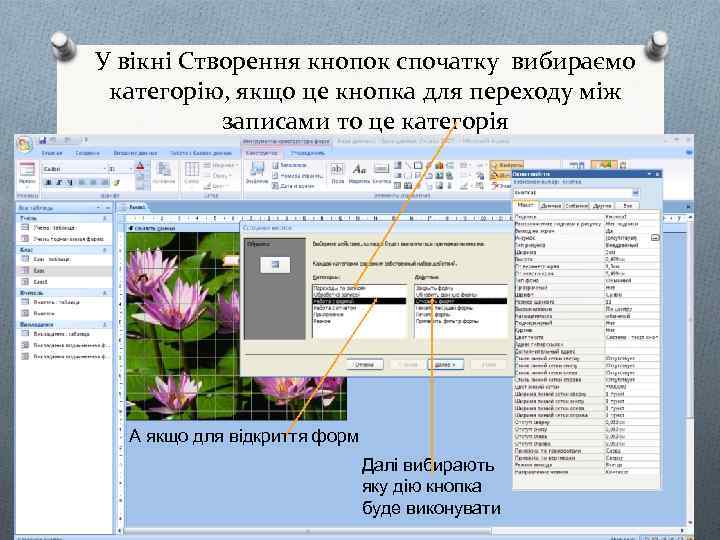Click the Заголовок title control

[x=289, y=165]
